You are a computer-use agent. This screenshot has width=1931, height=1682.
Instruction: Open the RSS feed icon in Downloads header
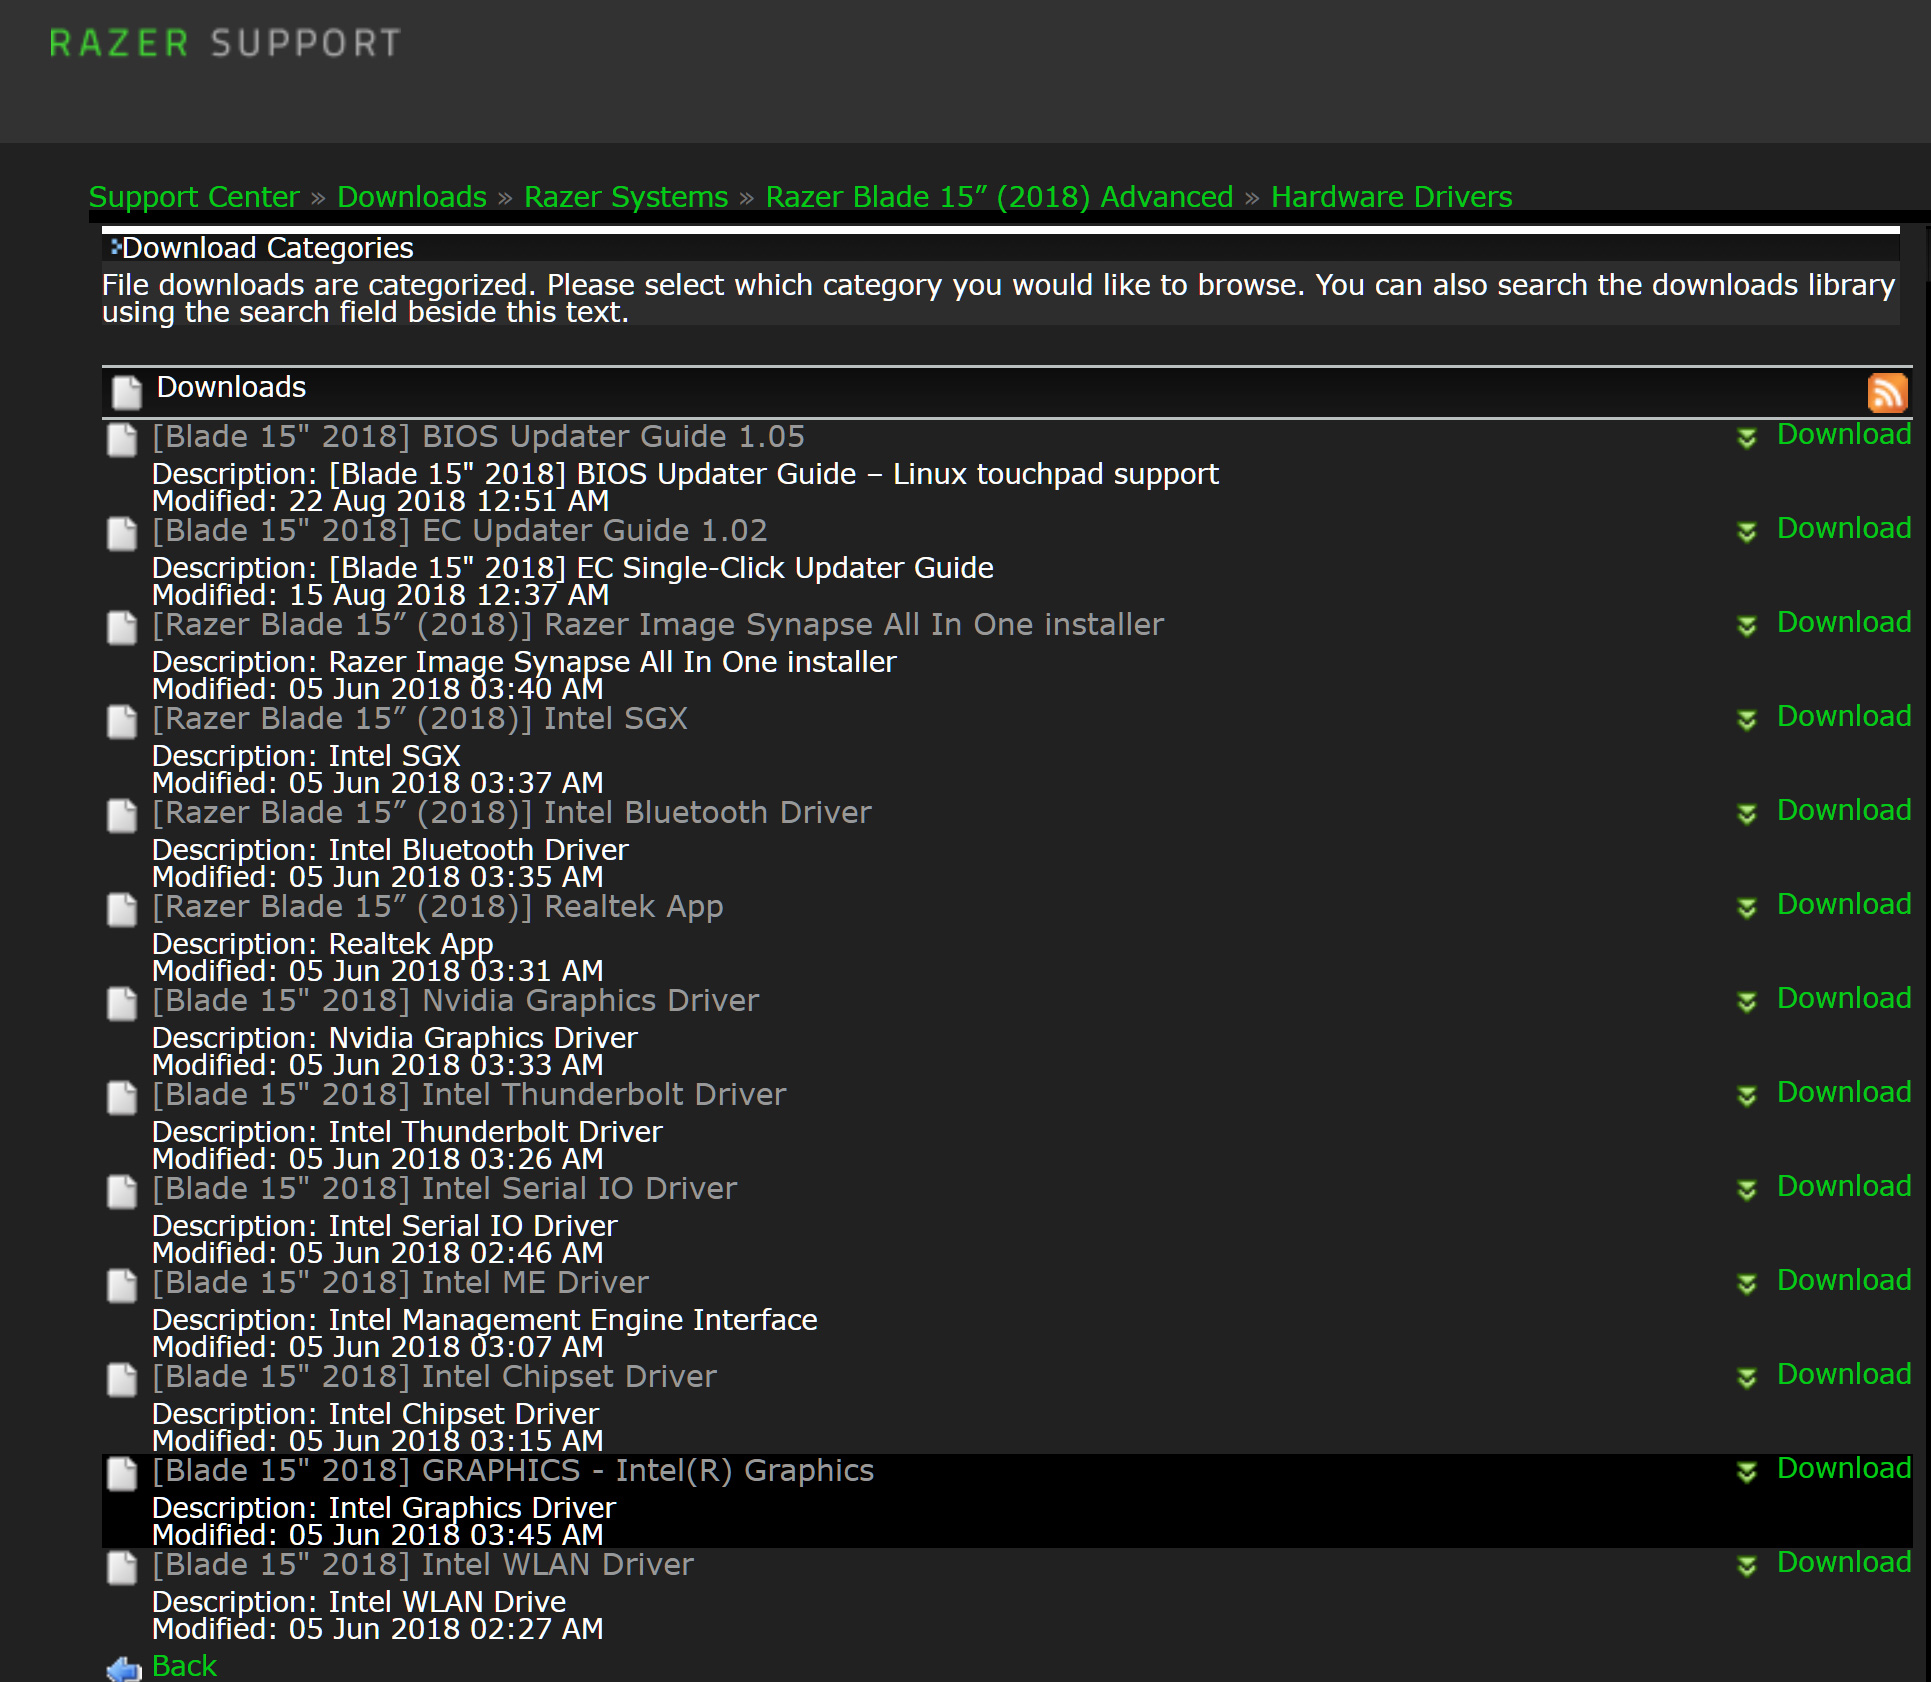(x=1887, y=393)
